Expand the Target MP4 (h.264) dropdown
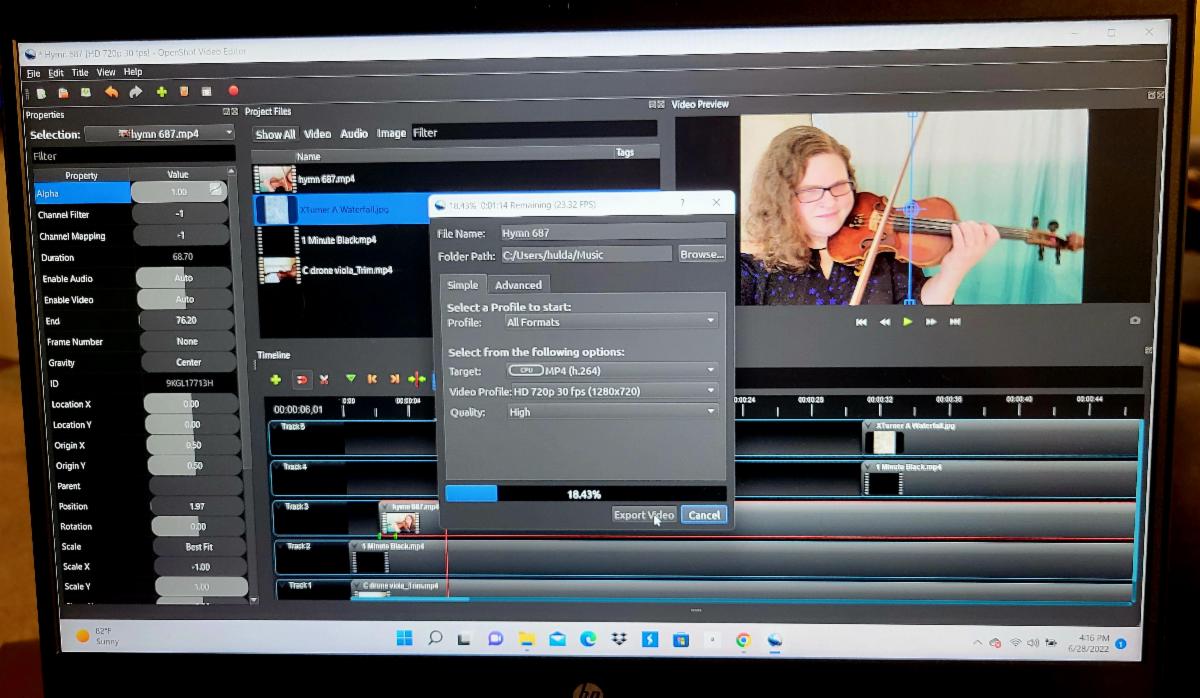Viewport: 1200px width, 698px height. click(611, 371)
